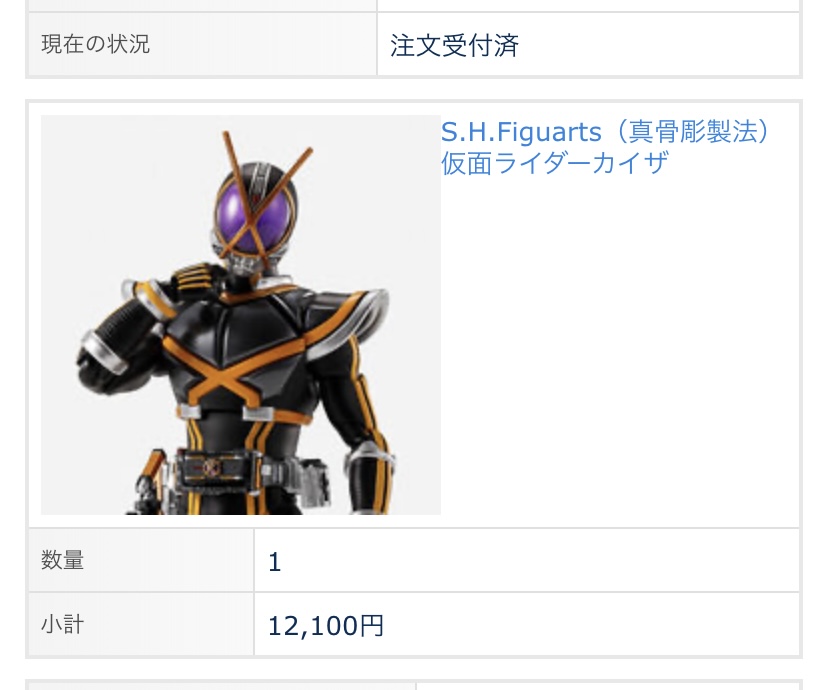Select the 小計 label cell
The height and width of the screenshot is (690, 828).
coord(141,625)
